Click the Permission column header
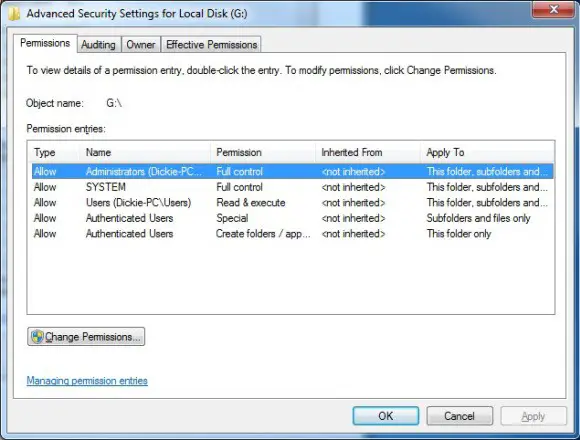Image resolution: width=580 pixels, height=440 pixels. 263,152
